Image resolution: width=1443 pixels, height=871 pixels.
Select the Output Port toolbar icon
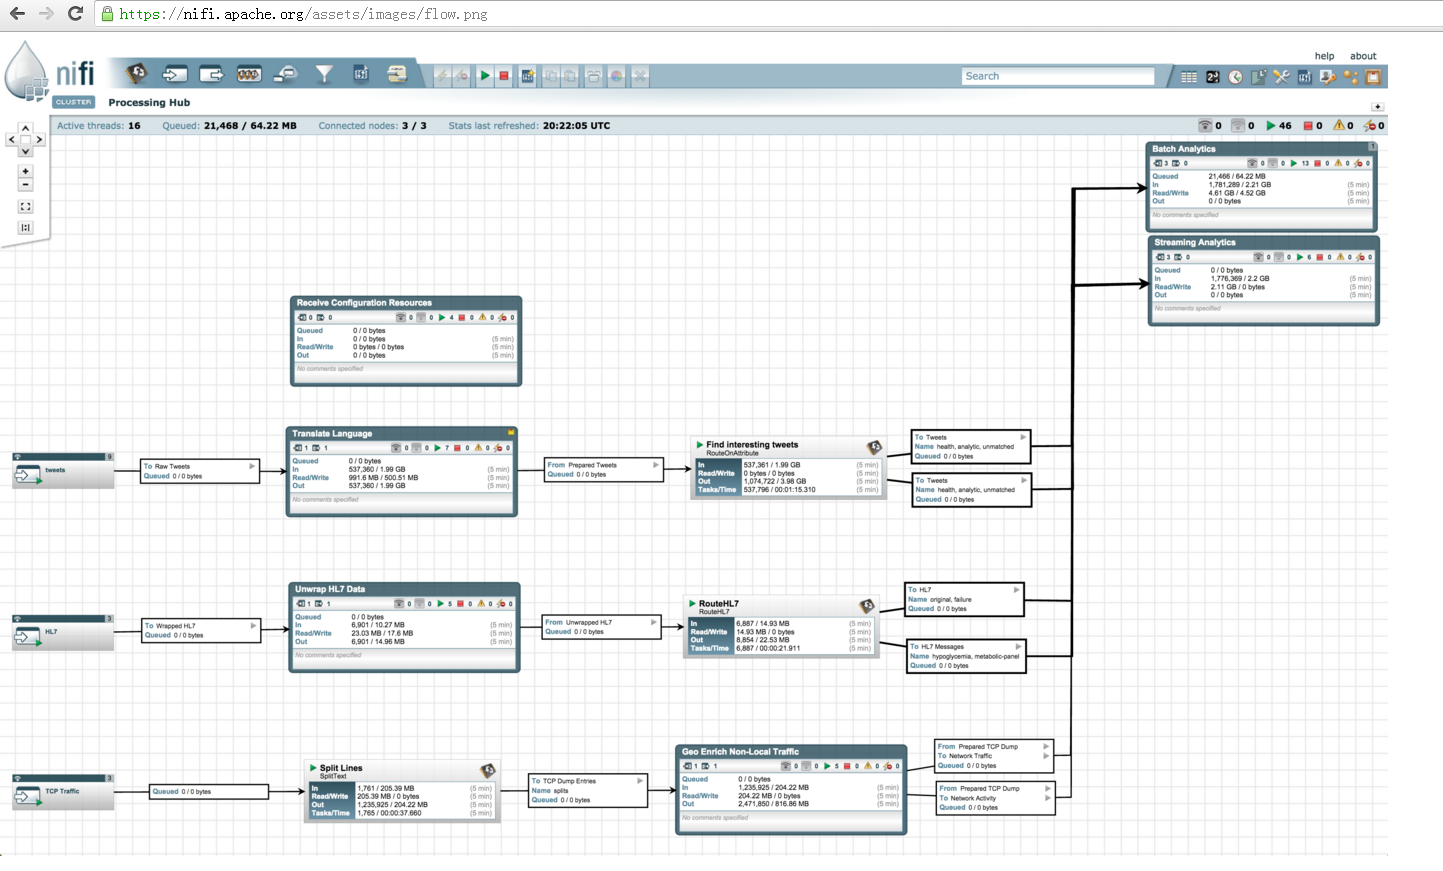pos(212,74)
